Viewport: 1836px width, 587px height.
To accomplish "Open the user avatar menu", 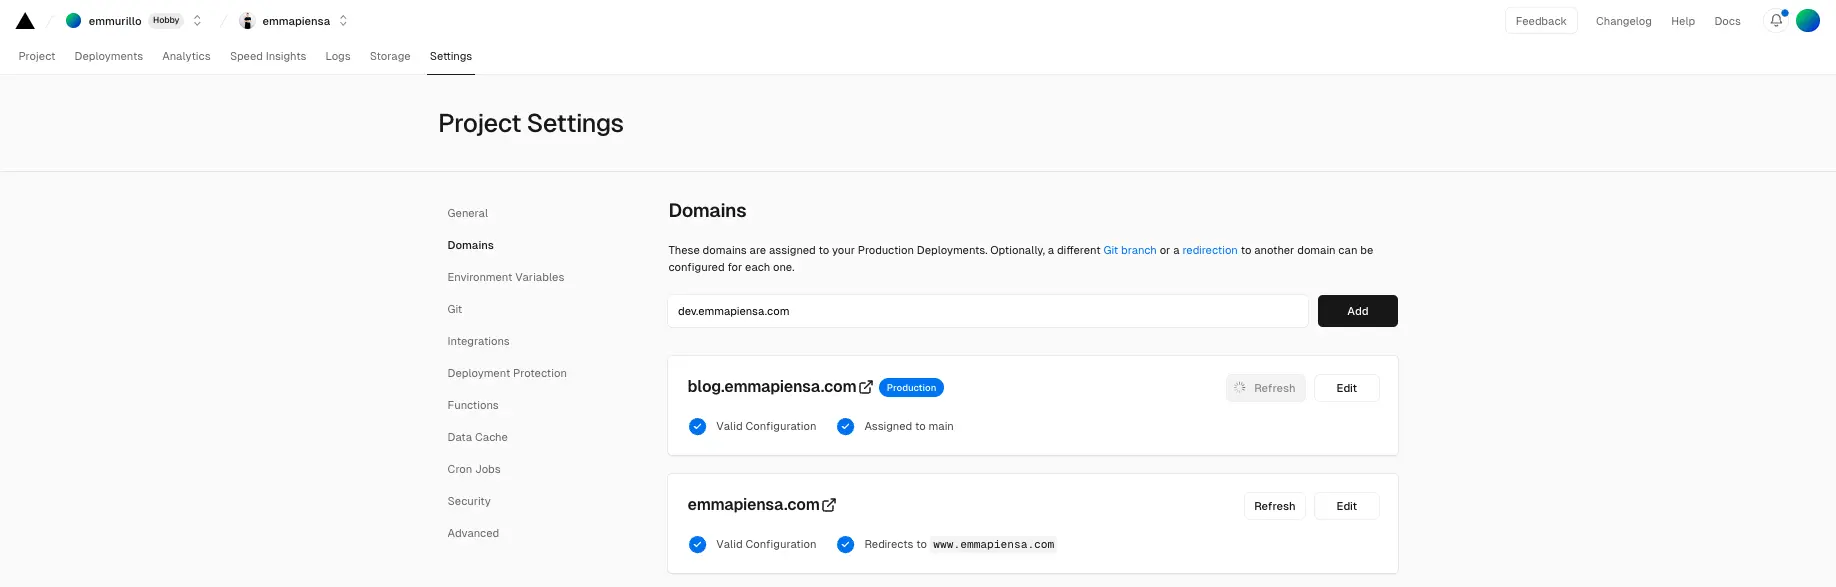I will (x=1808, y=21).
